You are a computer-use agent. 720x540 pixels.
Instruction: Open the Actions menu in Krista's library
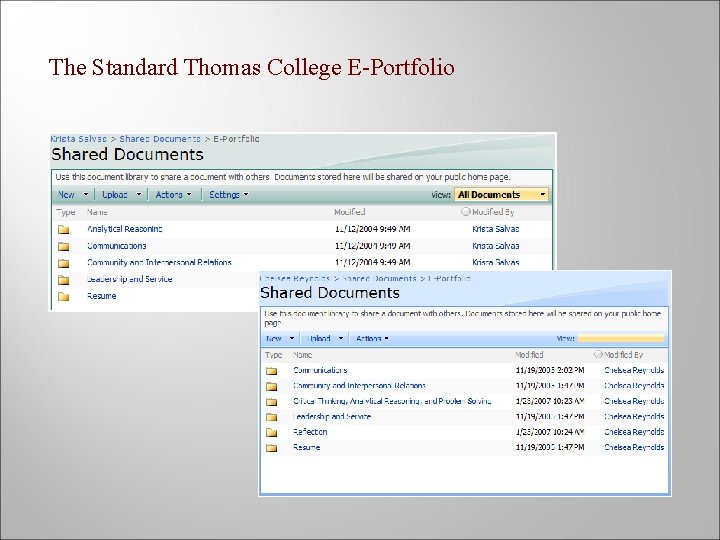coord(173,195)
